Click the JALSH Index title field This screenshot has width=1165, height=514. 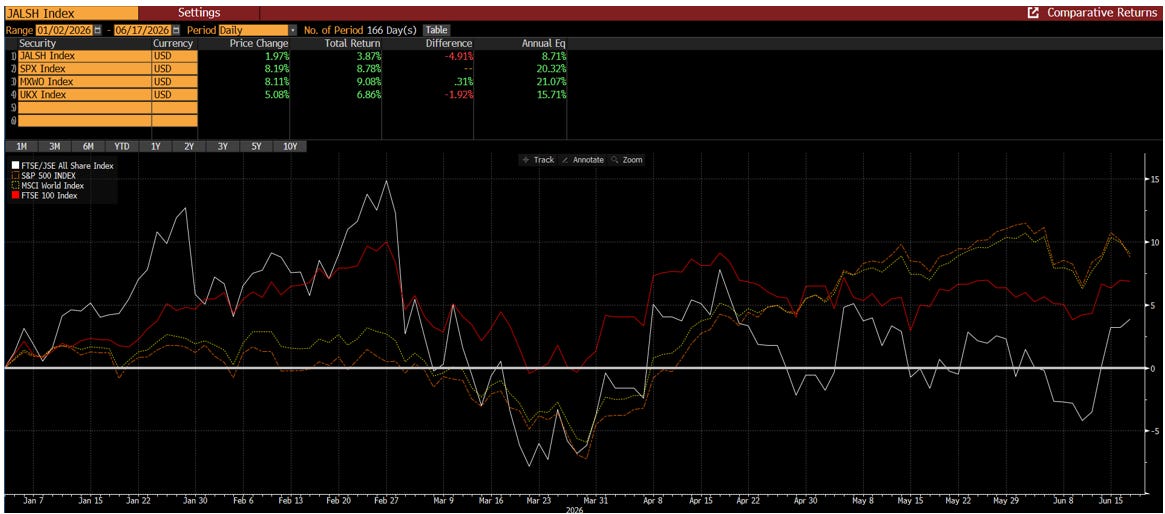click(72, 13)
